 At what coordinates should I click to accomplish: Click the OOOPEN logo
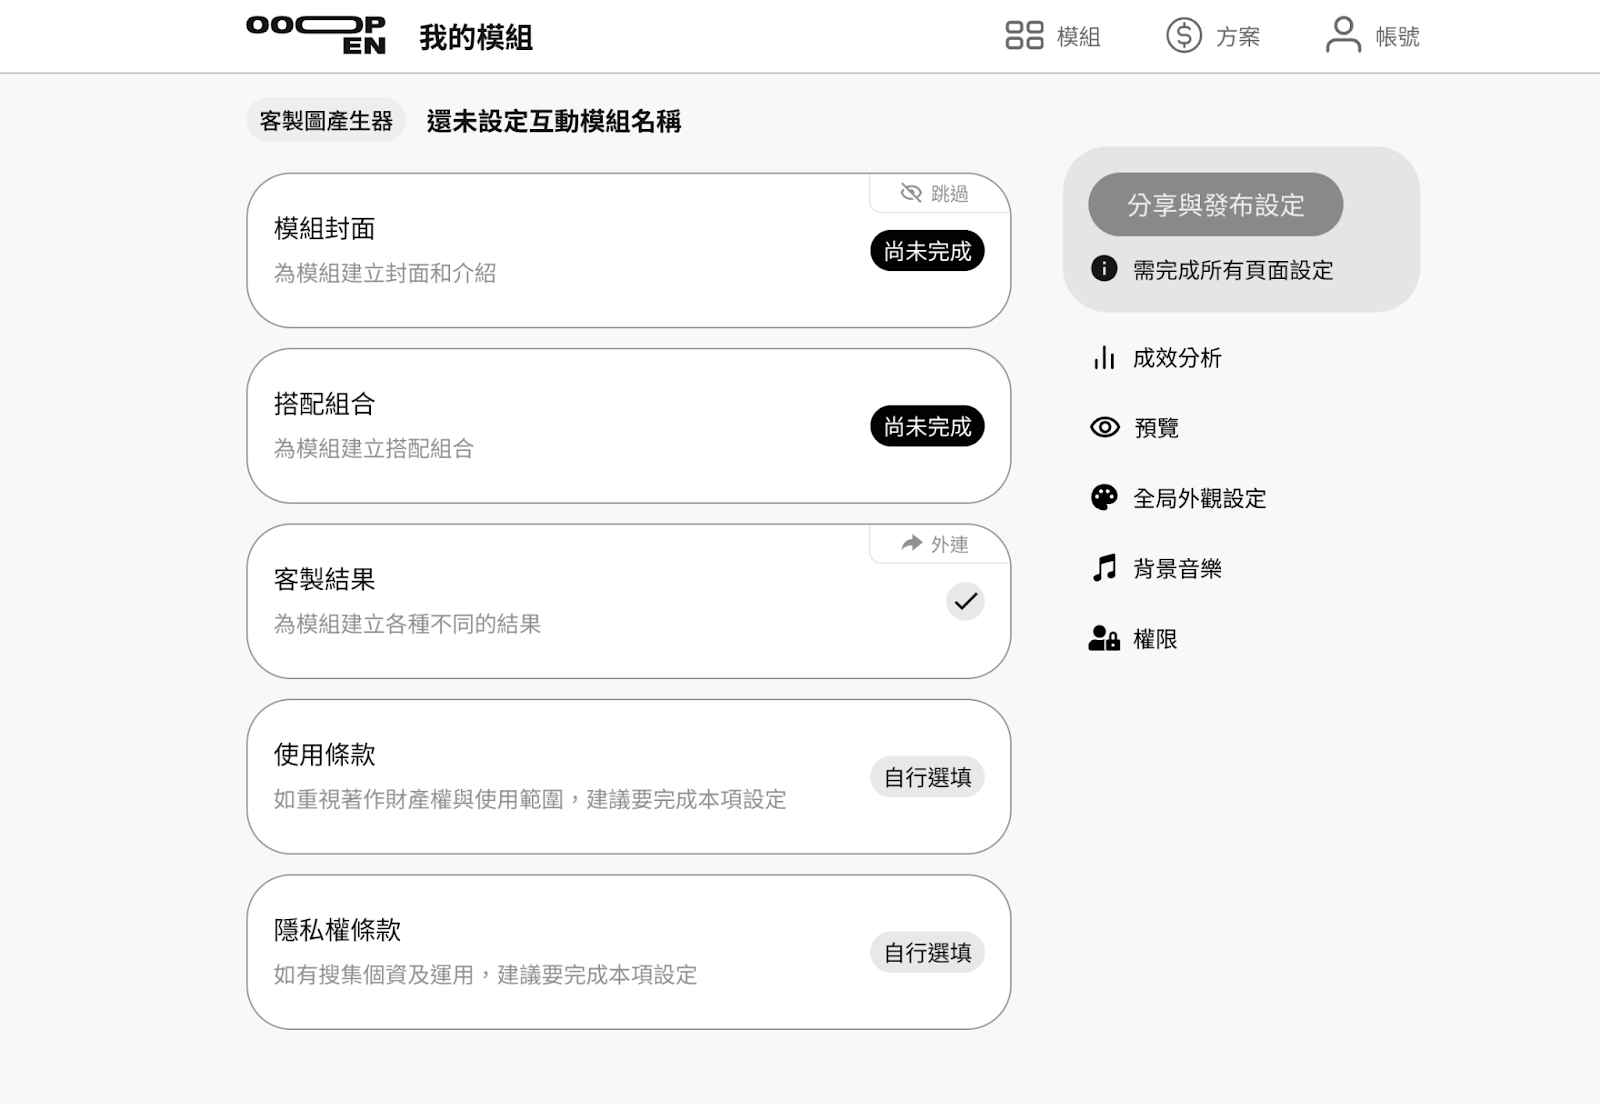[x=316, y=35]
